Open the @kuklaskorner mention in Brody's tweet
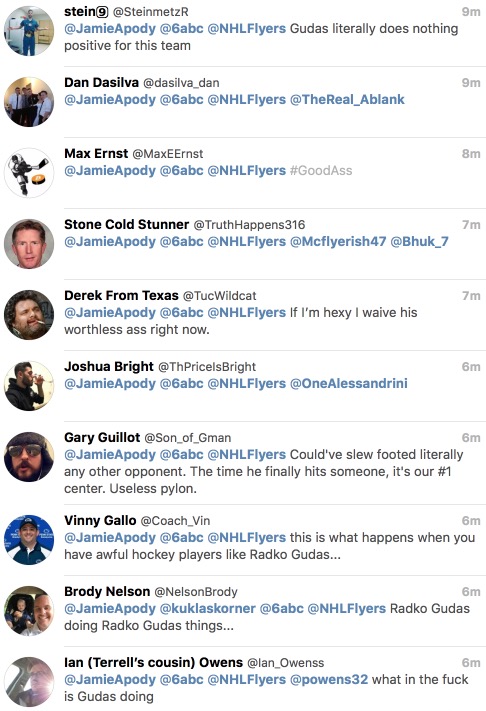The width and height of the screenshot is (486, 711). [x=208, y=609]
